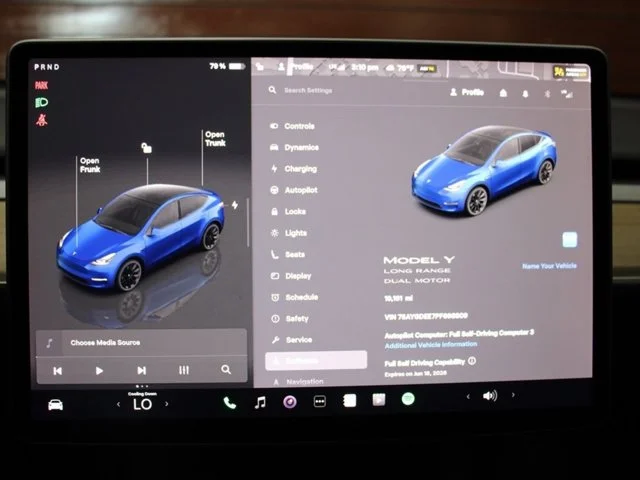Tap the passenger airbag status indicator
Image resolution: width=640 pixels, height=480 pixels.
pyautogui.click(x=570, y=72)
